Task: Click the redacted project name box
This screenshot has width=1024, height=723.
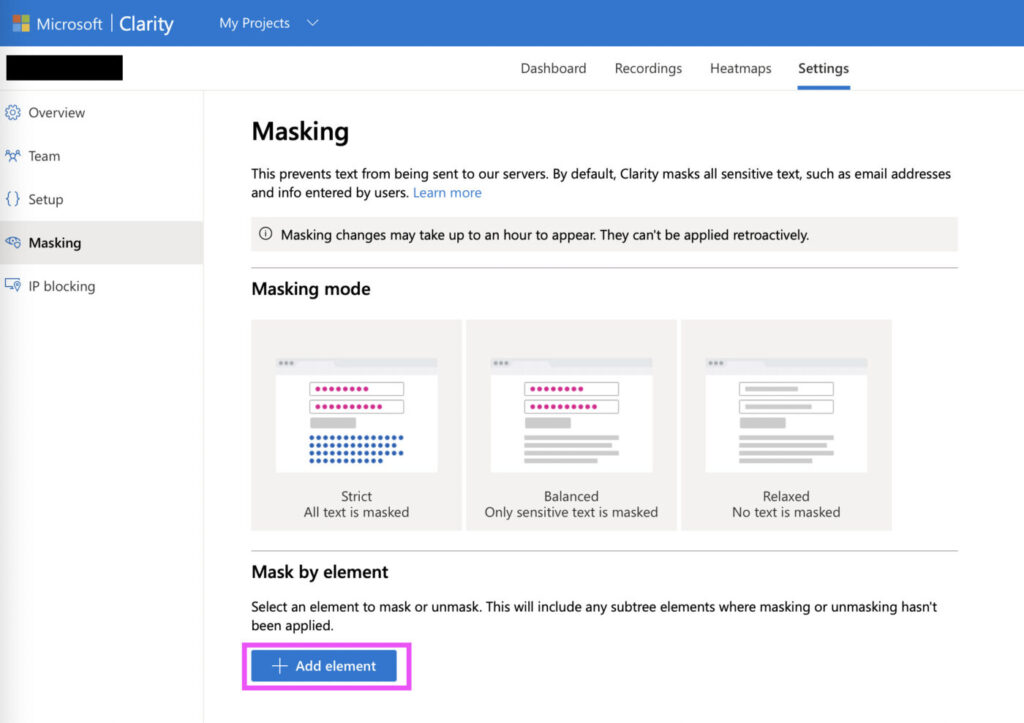Action: point(64,68)
